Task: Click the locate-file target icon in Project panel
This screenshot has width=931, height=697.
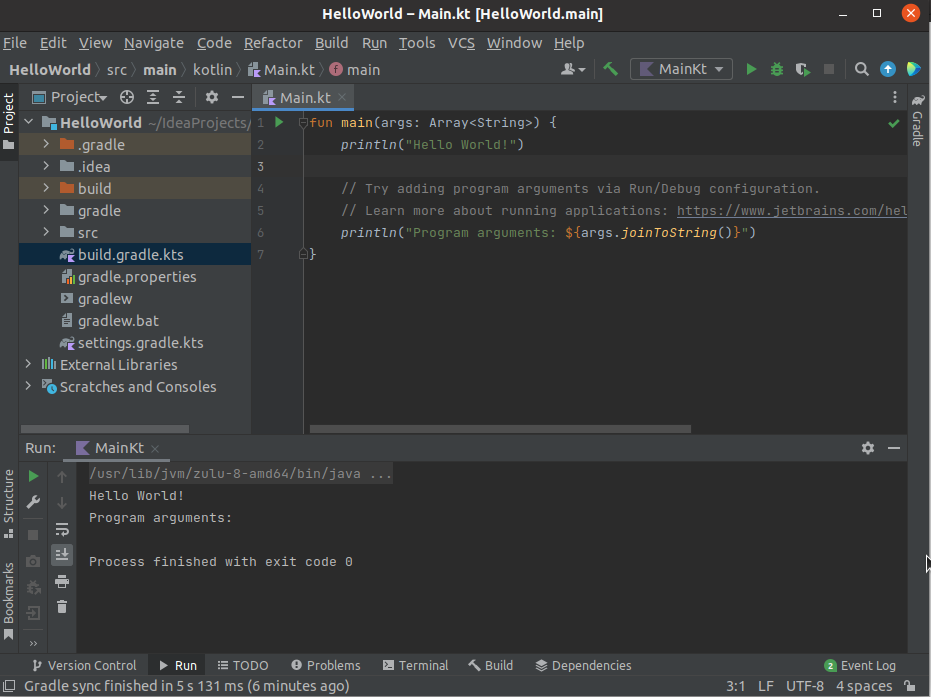Action: tap(127, 97)
